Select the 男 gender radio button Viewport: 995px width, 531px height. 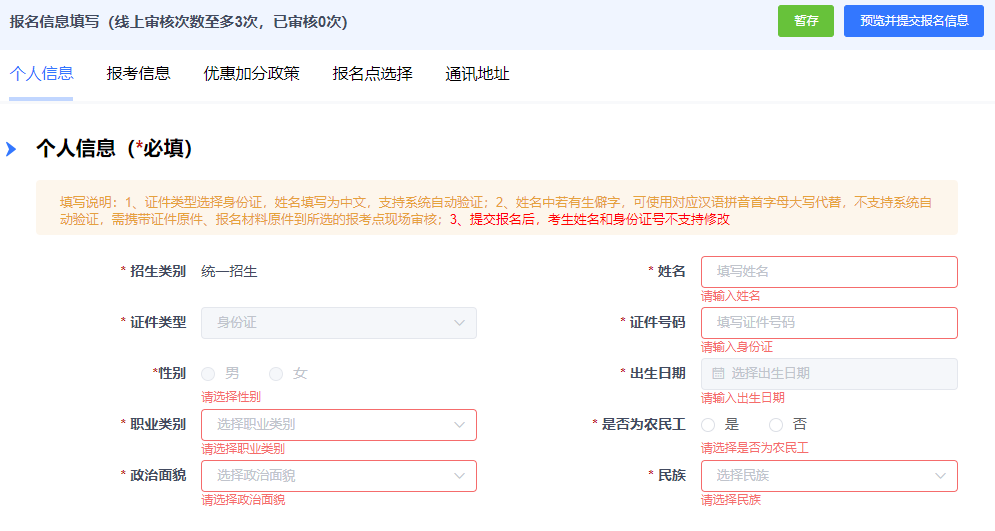(209, 374)
